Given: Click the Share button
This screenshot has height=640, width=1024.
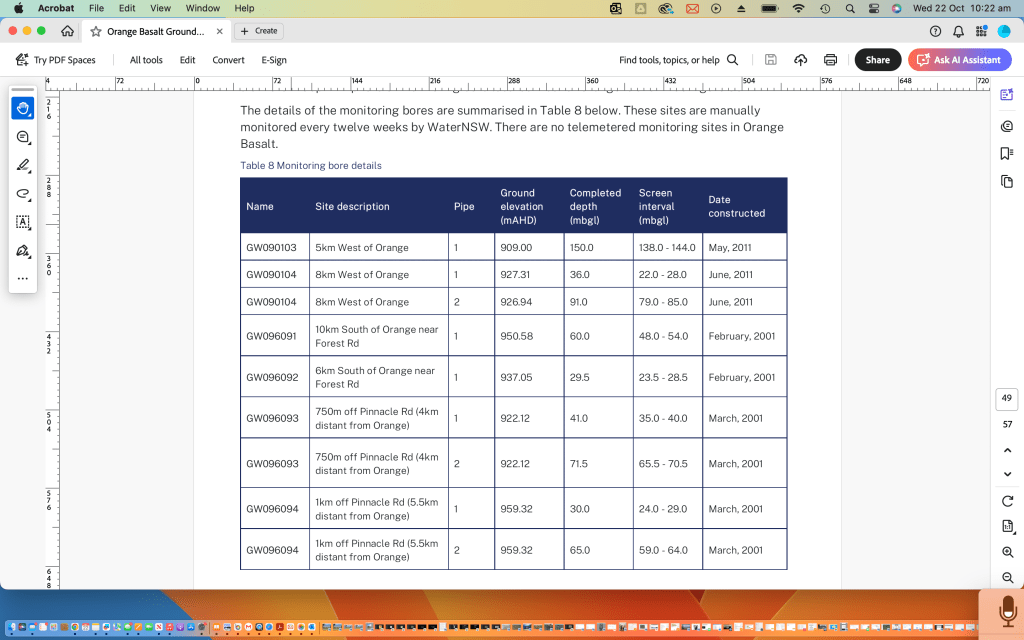Looking at the screenshot, I should click(x=877, y=60).
